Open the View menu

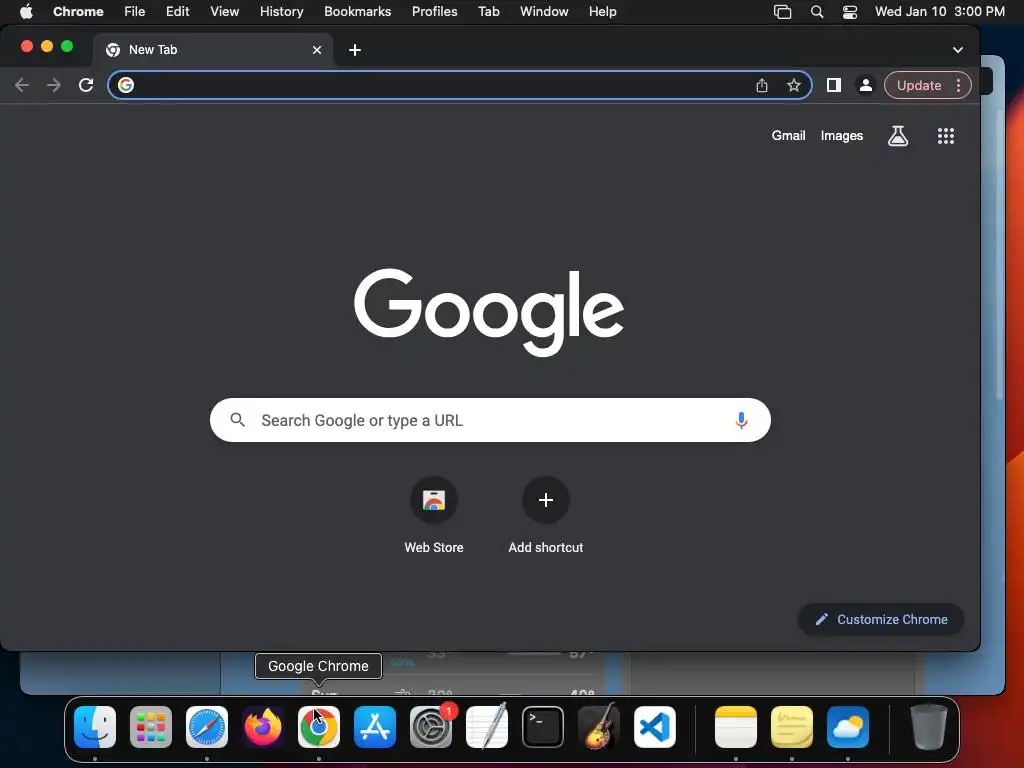click(224, 12)
